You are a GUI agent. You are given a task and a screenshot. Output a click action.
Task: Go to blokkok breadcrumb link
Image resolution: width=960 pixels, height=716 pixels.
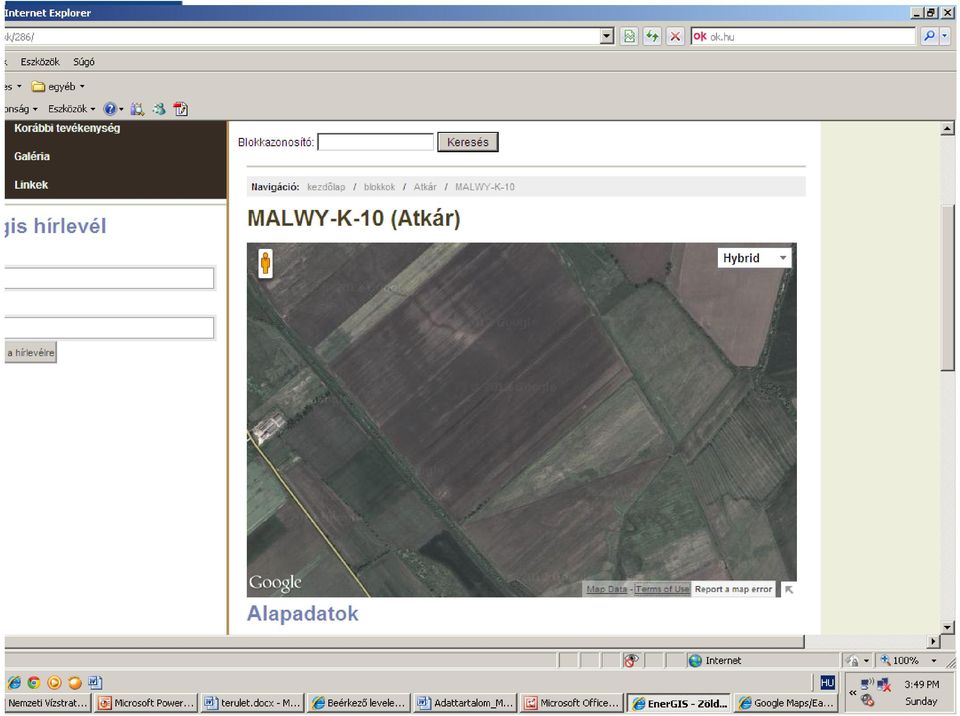click(380, 187)
